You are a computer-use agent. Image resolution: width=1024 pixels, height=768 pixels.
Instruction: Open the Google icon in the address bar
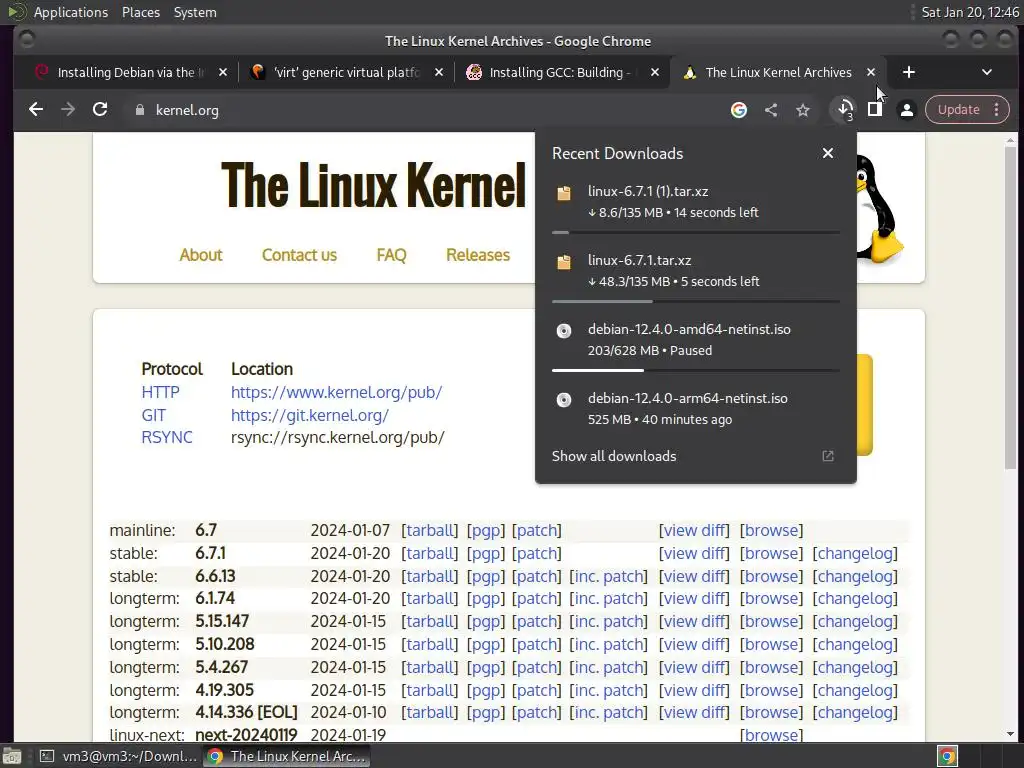click(739, 110)
